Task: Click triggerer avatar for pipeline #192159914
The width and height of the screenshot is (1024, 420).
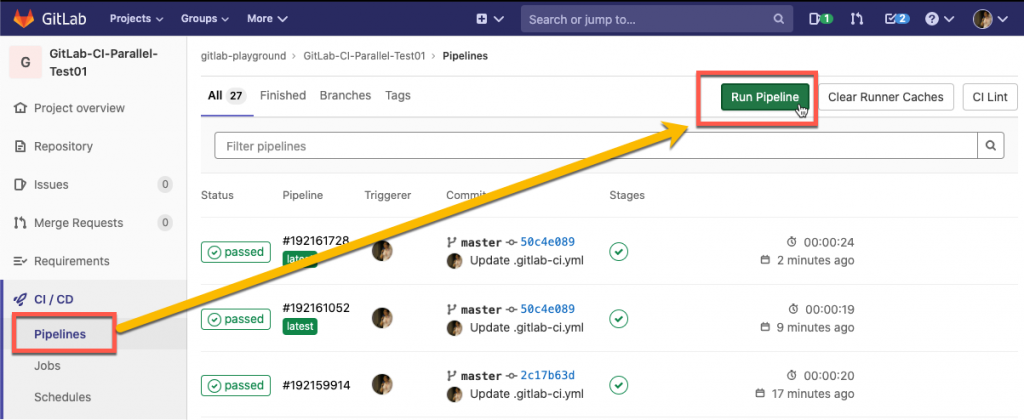Action: 382,385
